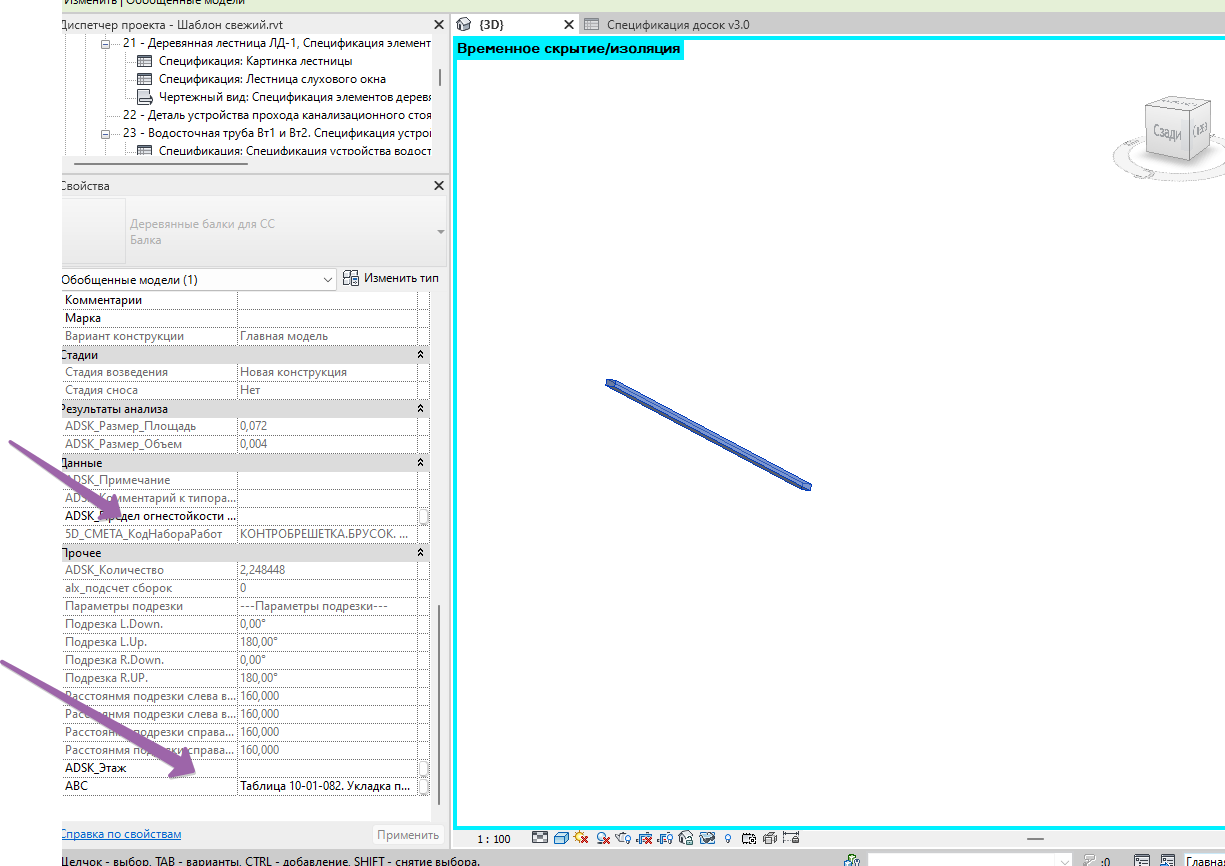
Task: Open the Главная design option dropdown
Action: [1204, 861]
